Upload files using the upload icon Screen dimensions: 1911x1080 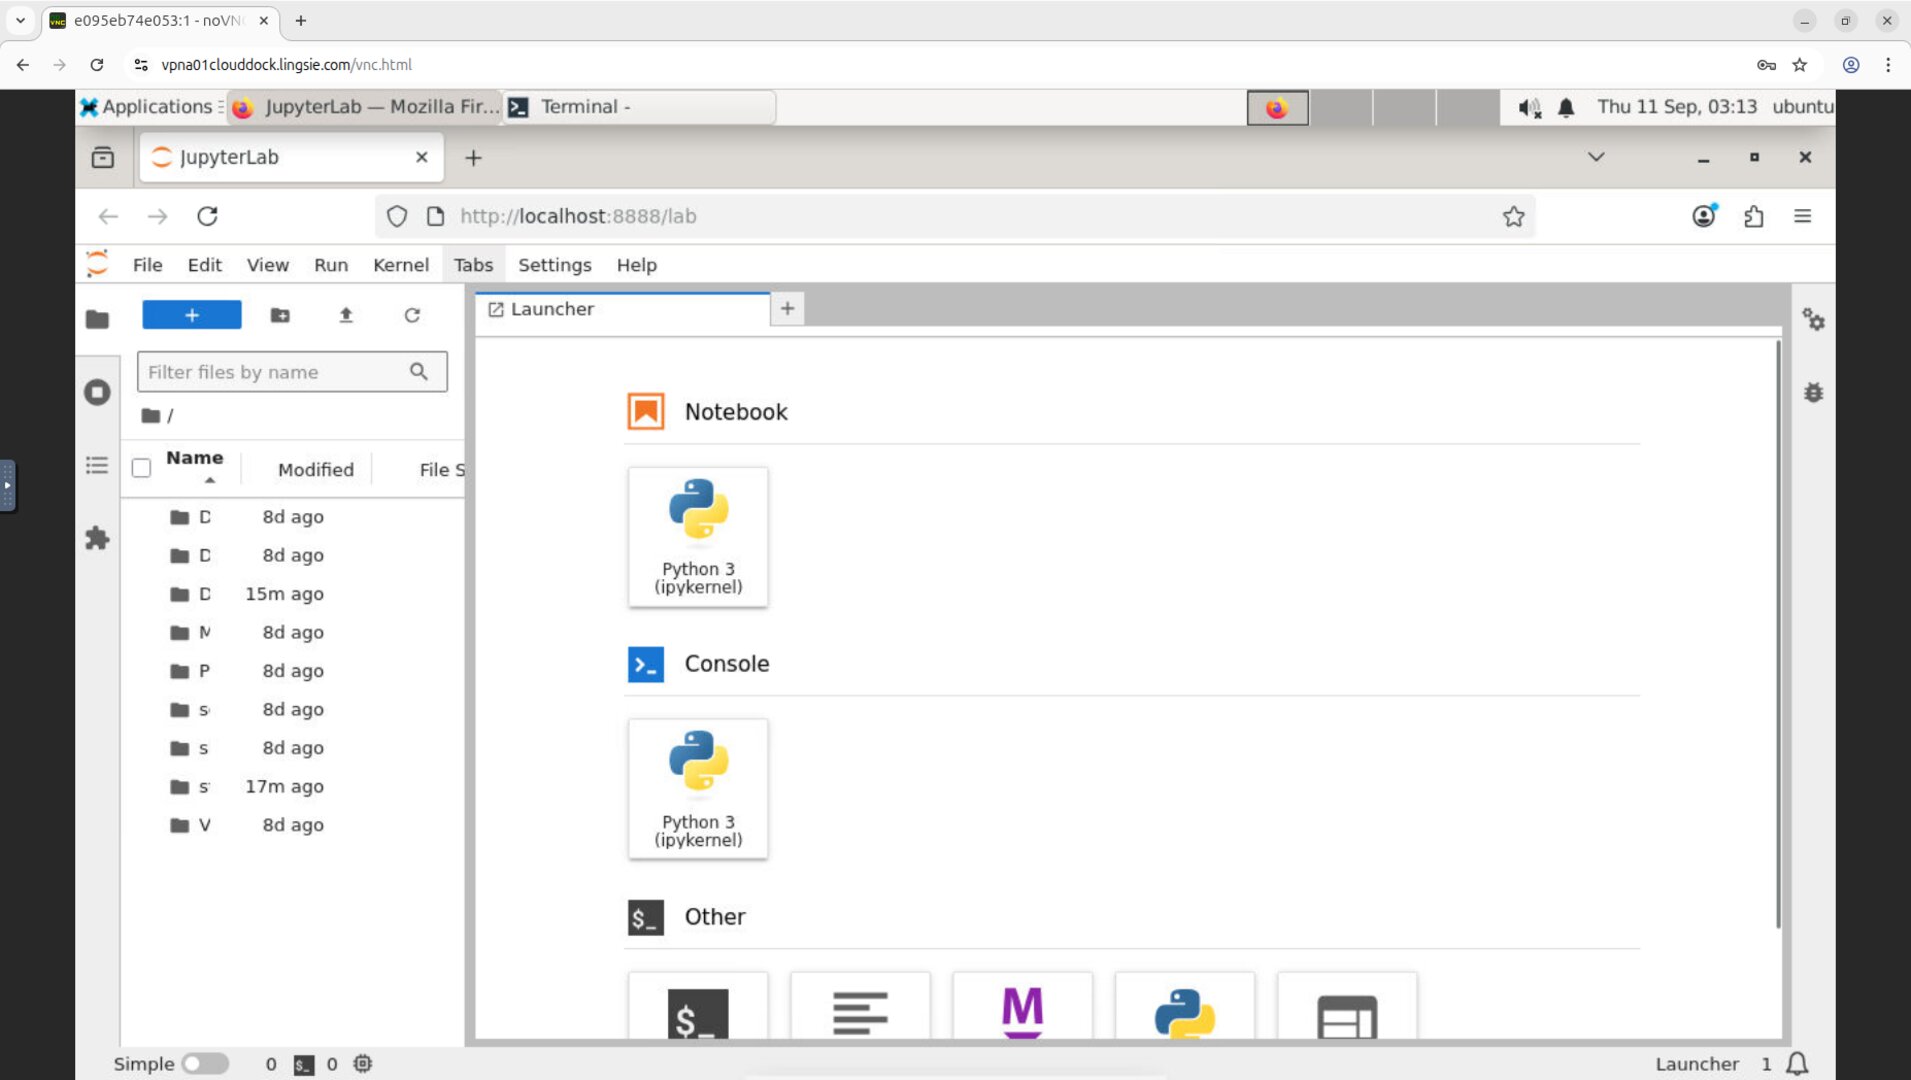click(346, 315)
